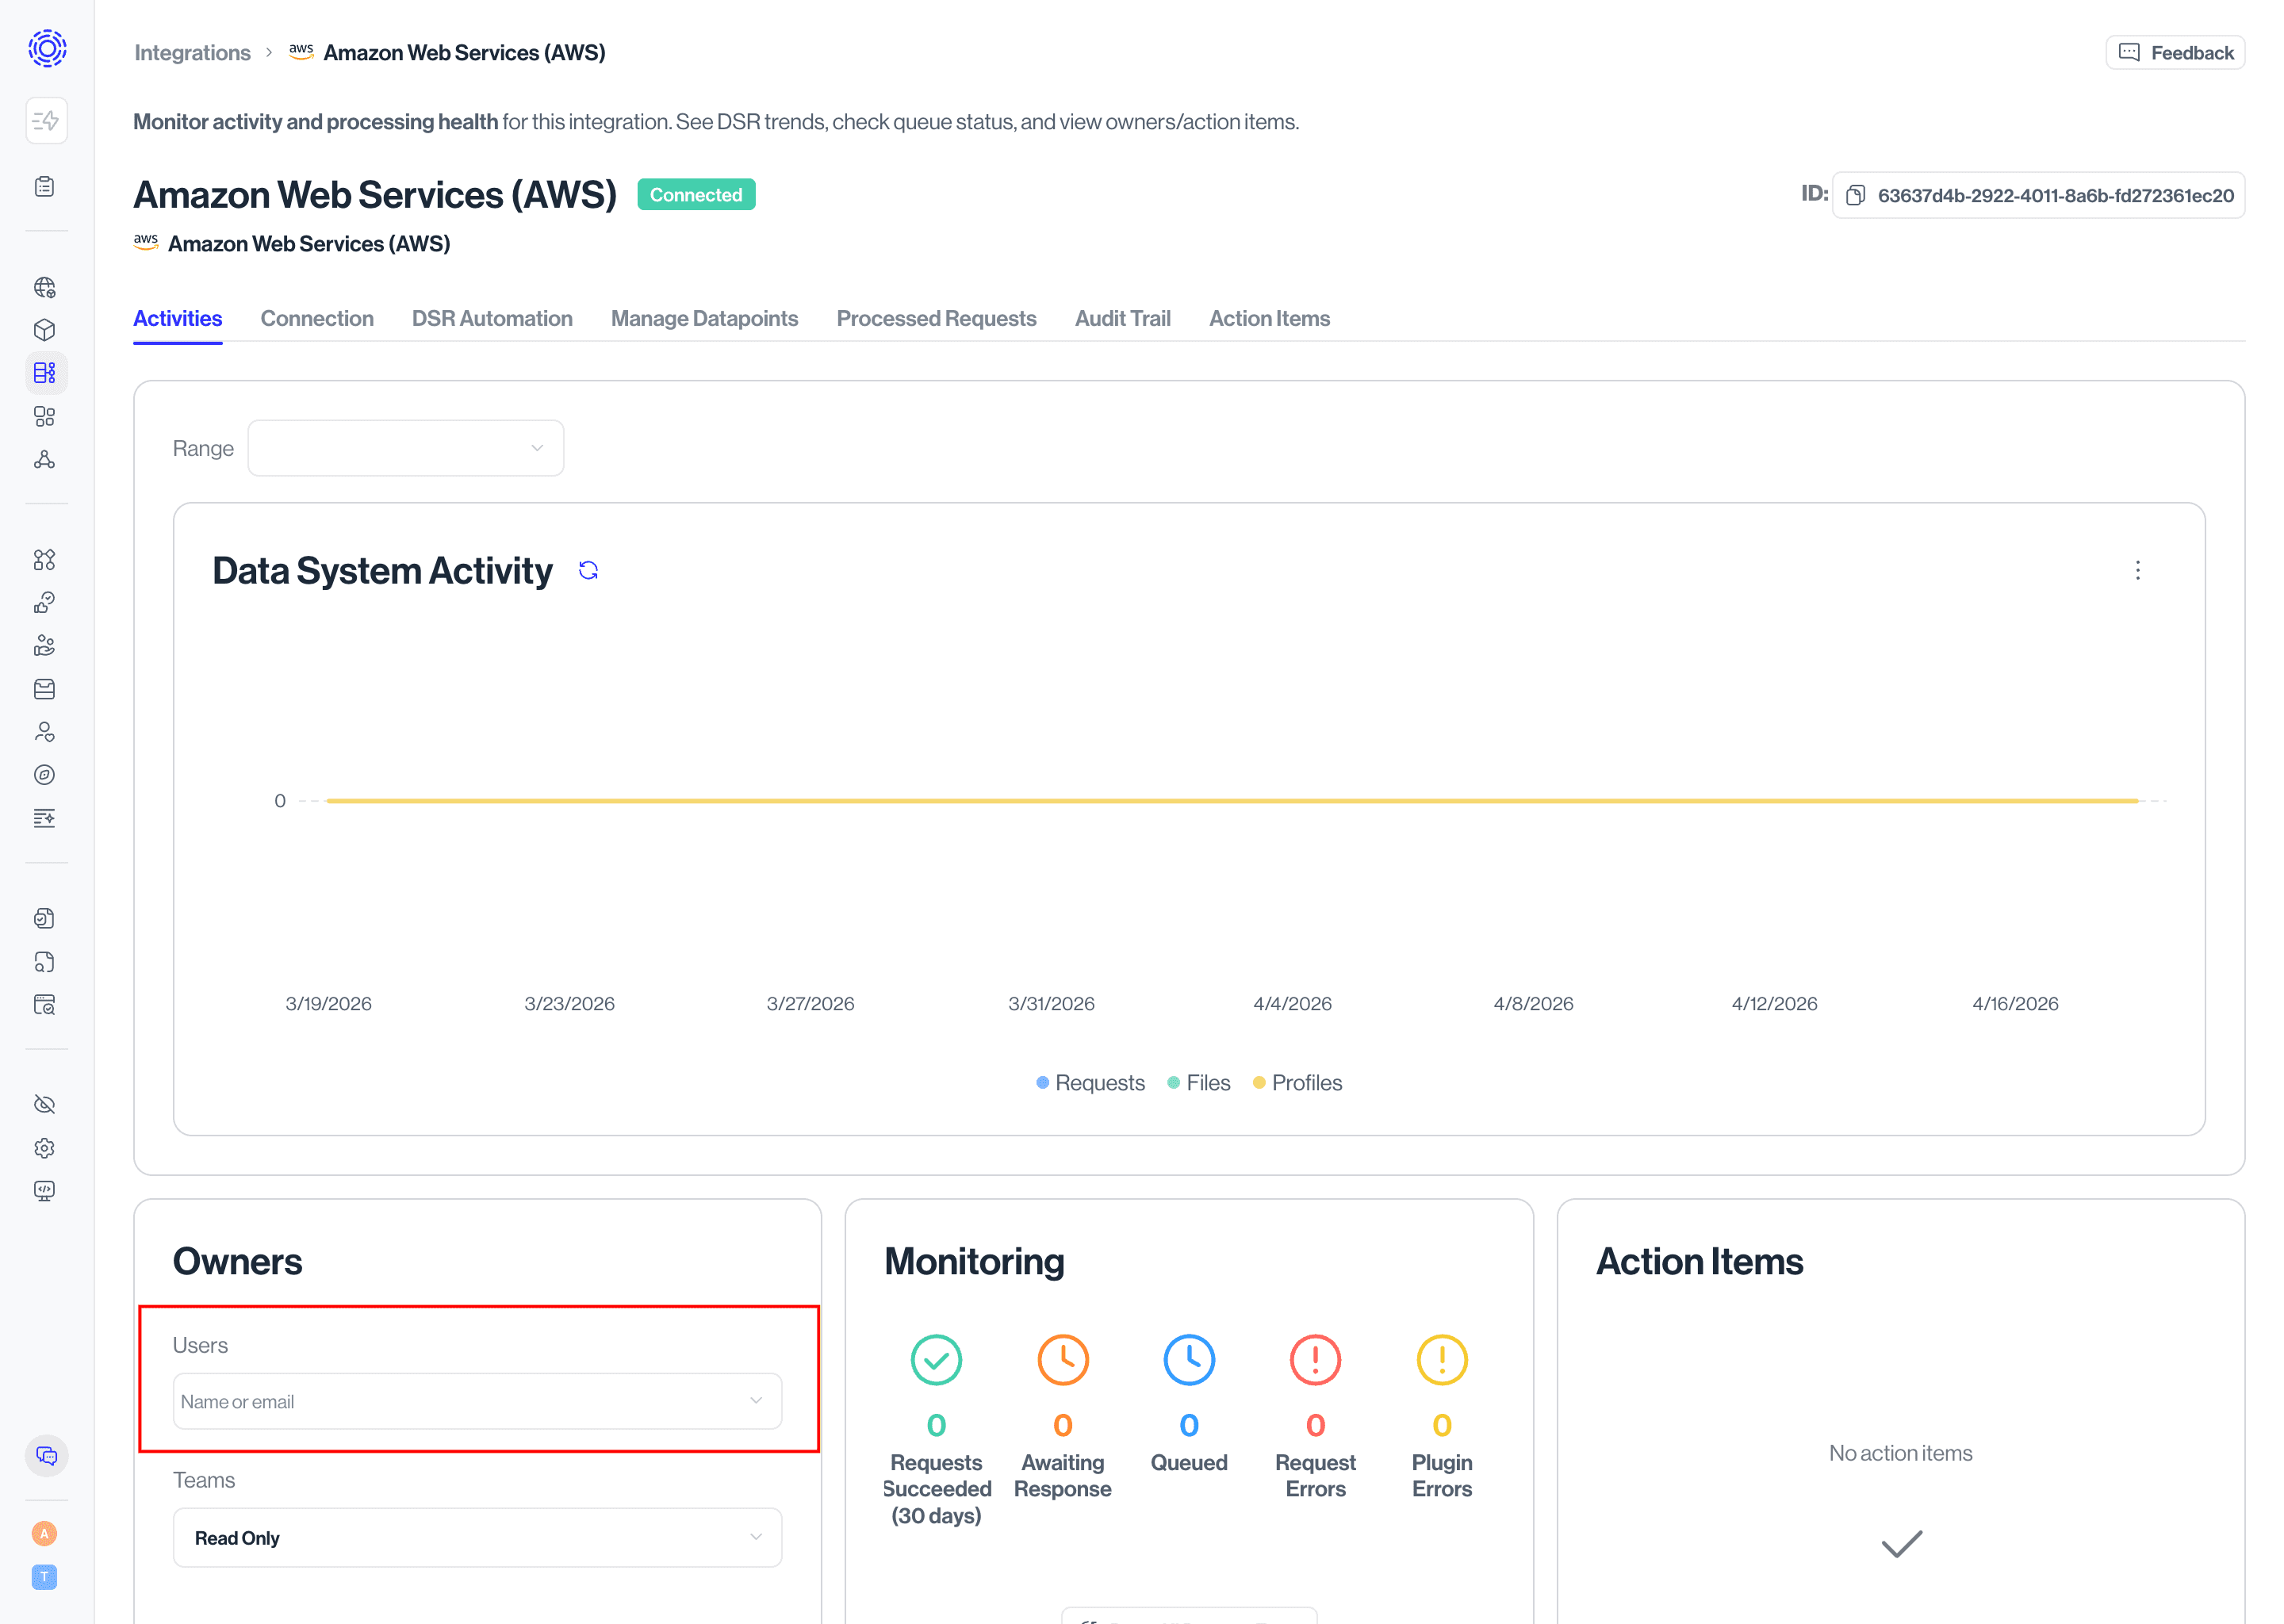The width and height of the screenshot is (2284, 1624).
Task: Click the blue circular app logo
Action: point(46,47)
